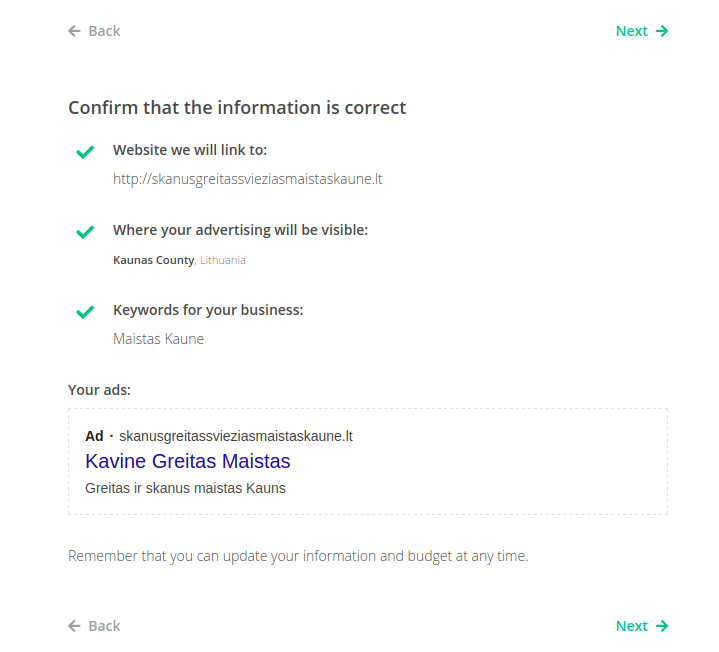Select the website URL http://skanusgreitassvieziasmaistaskaune.lt
Screen dimensions: 719x652
point(247,179)
